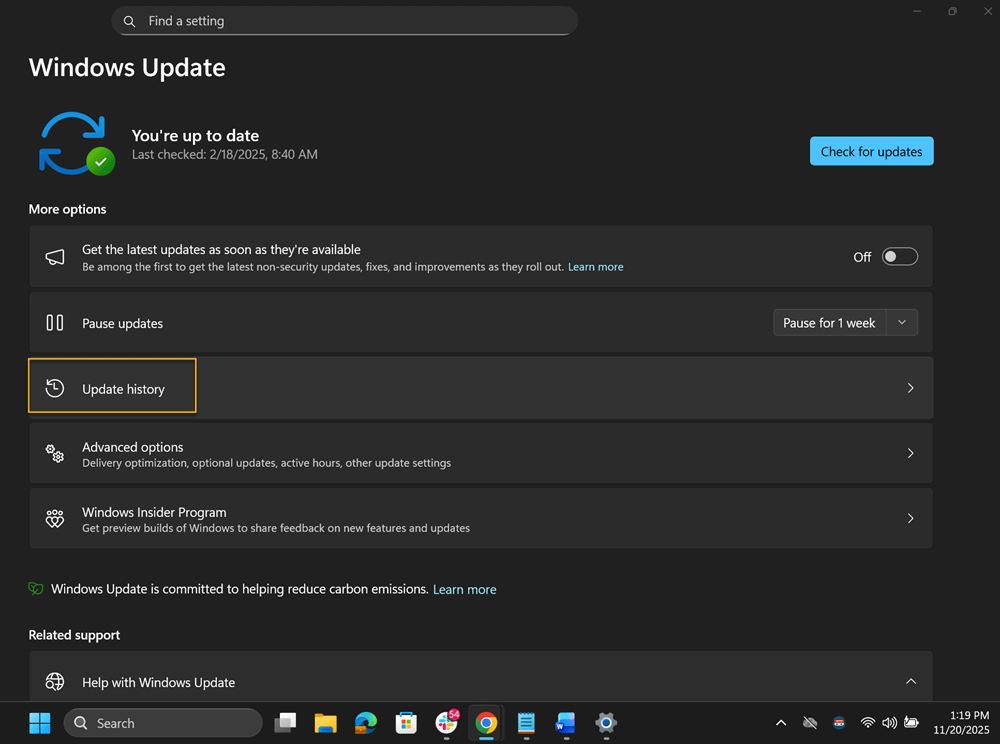
Task: Click the globe icon beside Help with Windows Update
Action: [55, 682]
